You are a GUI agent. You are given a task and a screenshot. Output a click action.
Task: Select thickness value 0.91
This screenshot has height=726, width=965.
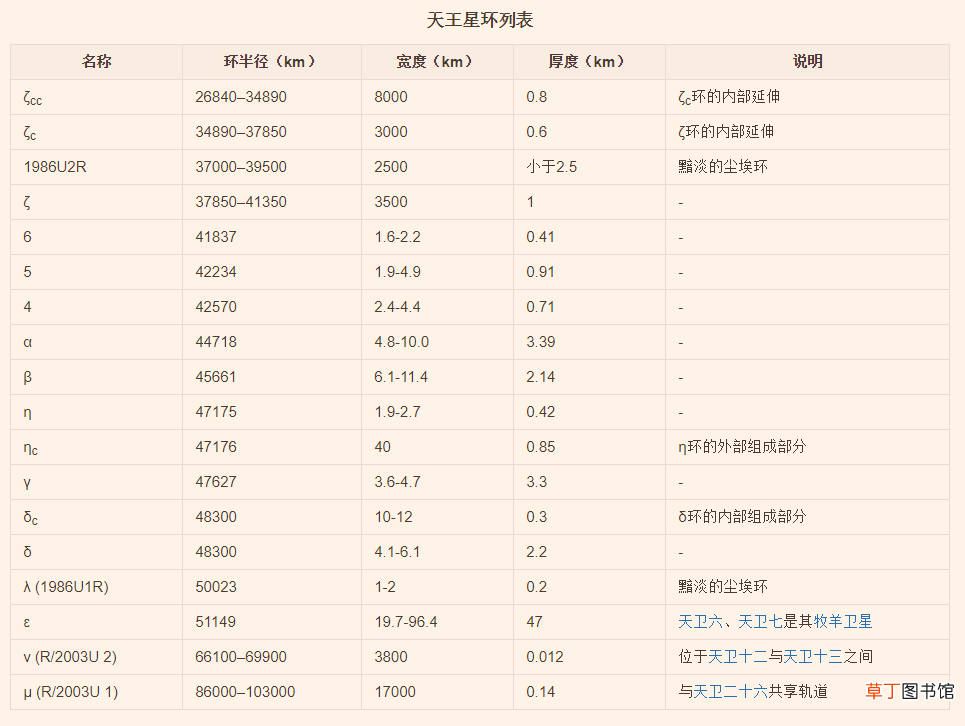coord(540,272)
